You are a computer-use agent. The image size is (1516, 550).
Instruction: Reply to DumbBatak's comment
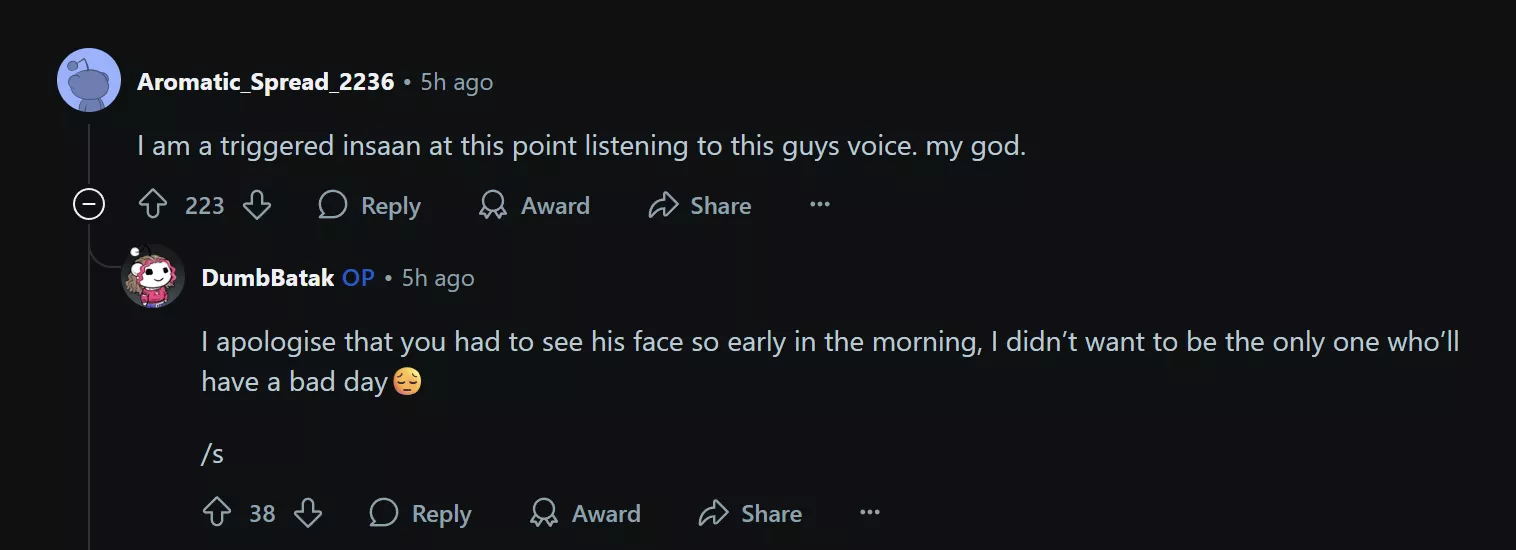coord(420,514)
